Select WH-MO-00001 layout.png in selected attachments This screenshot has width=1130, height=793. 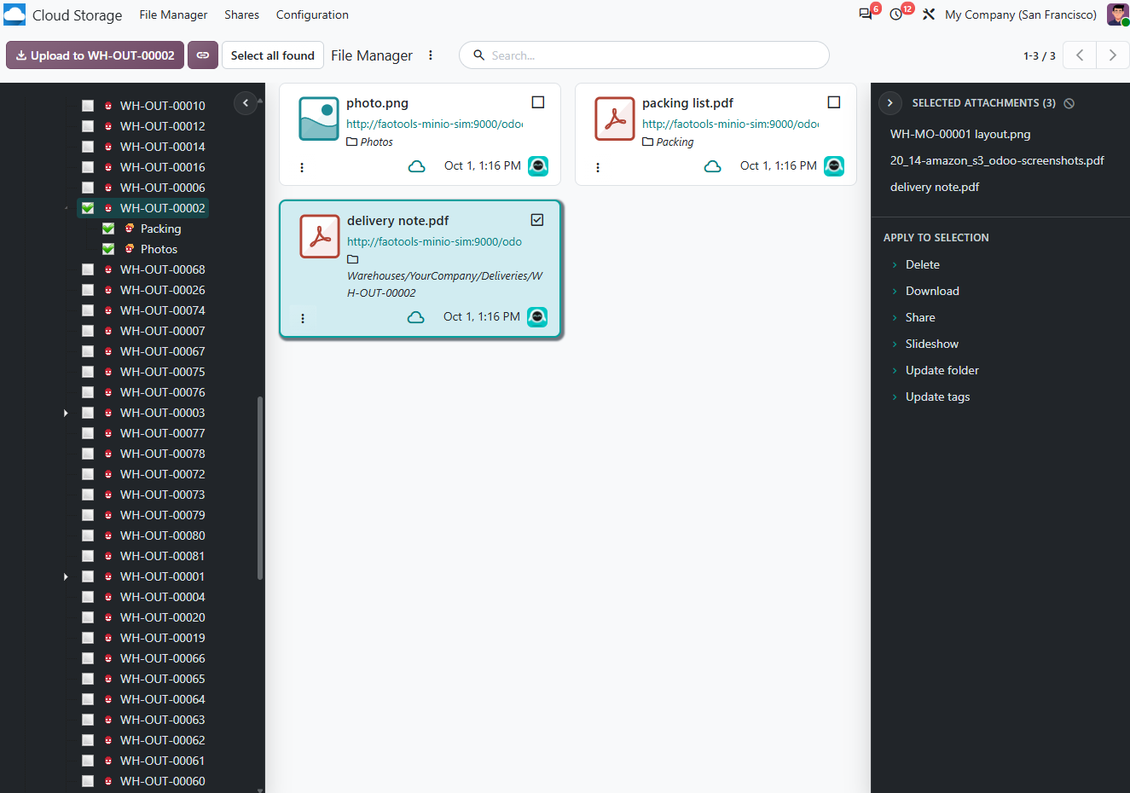[960, 134]
